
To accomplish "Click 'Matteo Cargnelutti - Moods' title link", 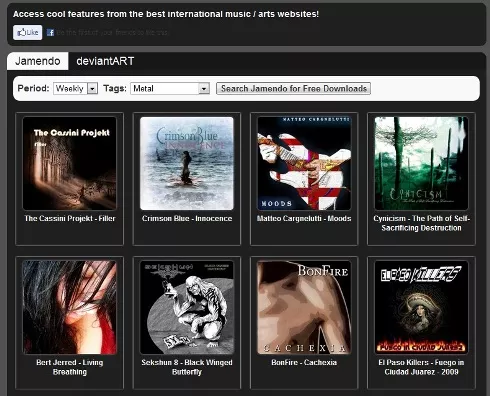I will point(304,218).
